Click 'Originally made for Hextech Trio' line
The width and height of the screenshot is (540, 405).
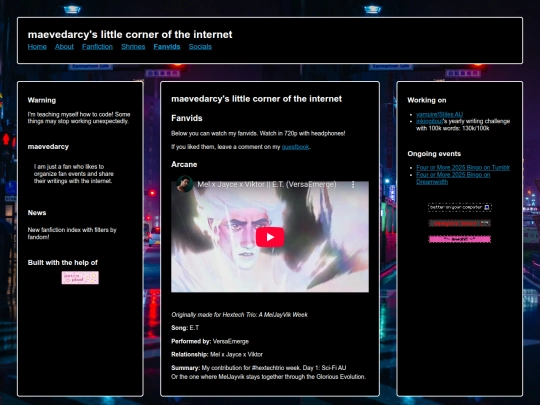coord(239,315)
